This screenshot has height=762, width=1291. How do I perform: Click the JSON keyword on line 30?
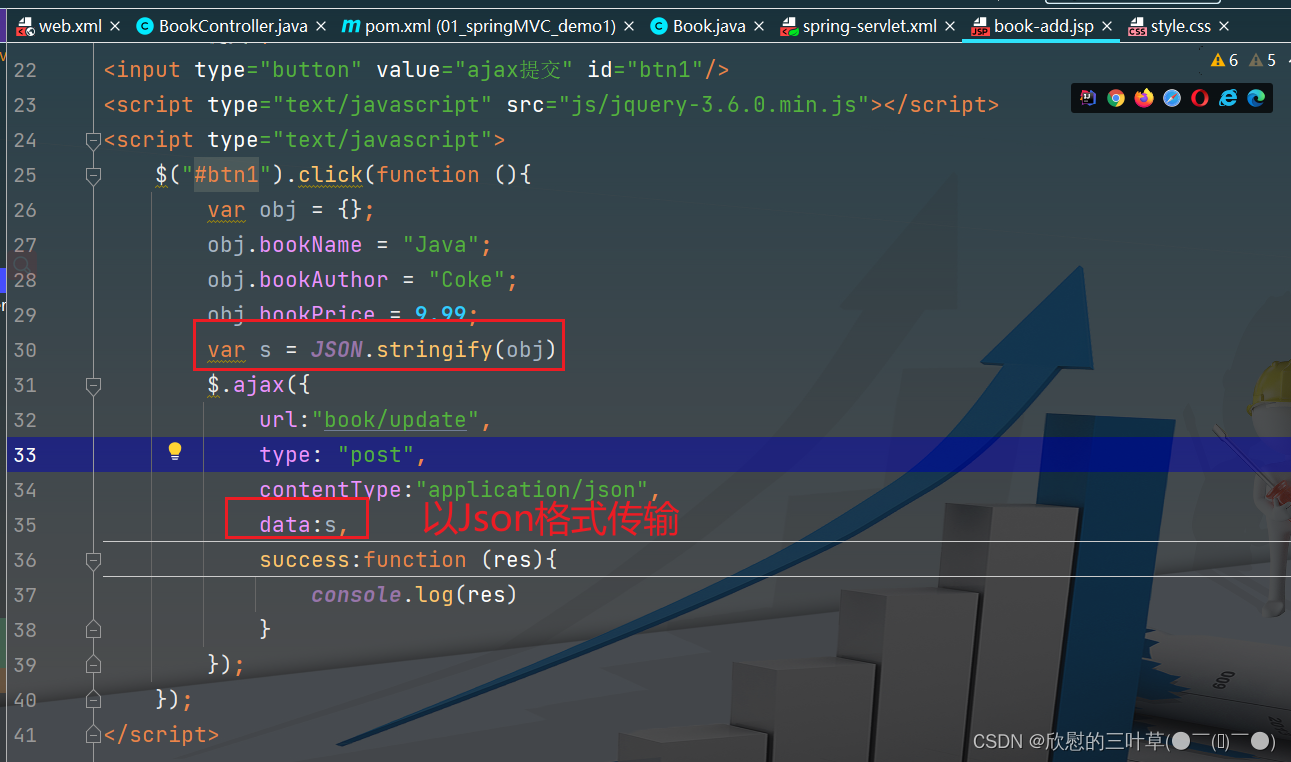pos(336,350)
